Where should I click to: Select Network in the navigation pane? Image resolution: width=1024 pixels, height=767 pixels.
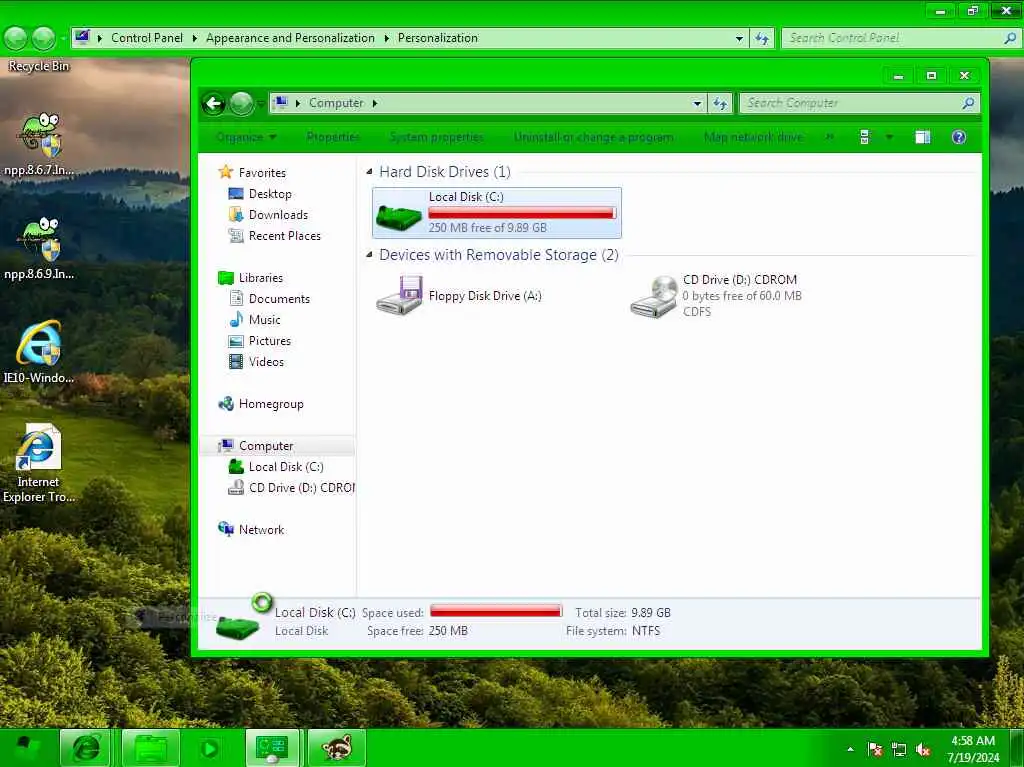(261, 530)
